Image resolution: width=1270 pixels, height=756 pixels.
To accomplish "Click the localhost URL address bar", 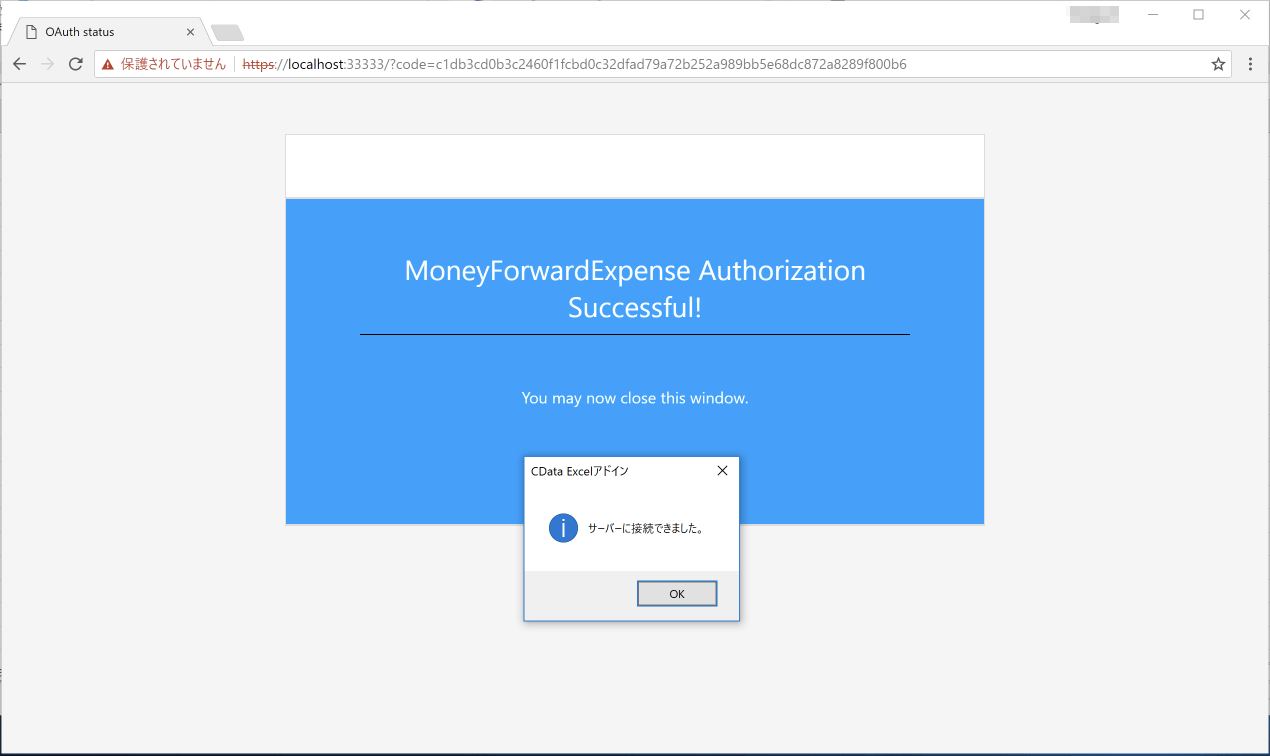I will coord(663,64).
